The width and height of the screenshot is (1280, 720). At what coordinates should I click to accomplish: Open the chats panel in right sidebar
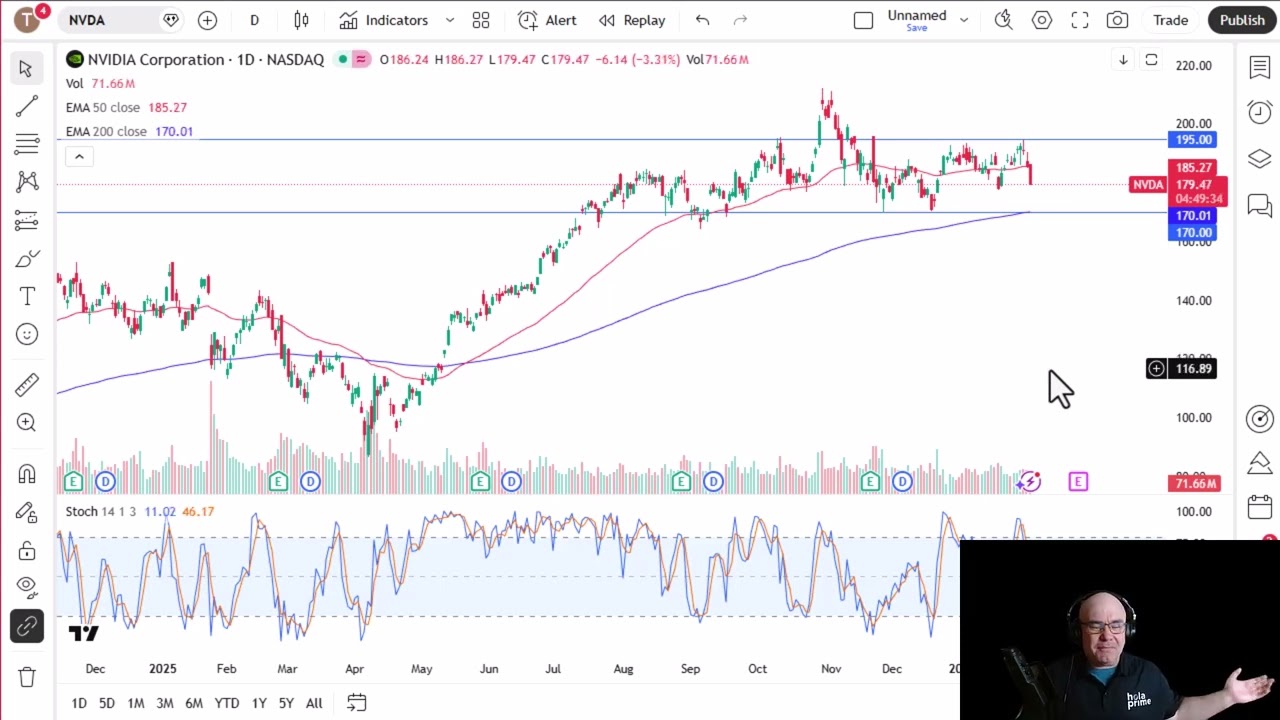[x=1259, y=206]
